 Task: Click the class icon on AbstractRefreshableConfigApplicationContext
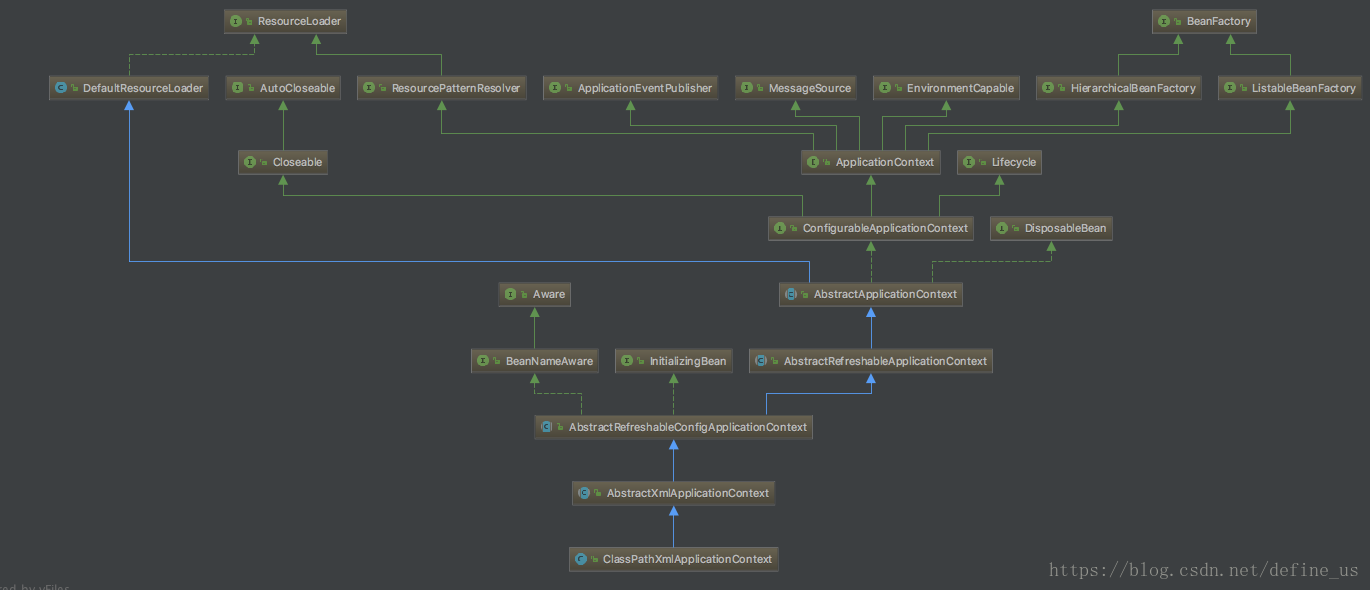tap(547, 427)
